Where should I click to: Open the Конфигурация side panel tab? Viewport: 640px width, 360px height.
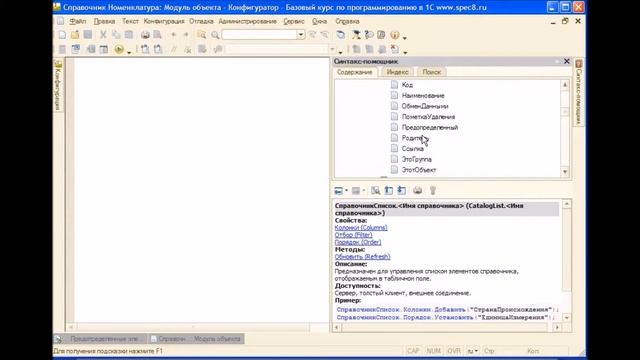(58, 85)
